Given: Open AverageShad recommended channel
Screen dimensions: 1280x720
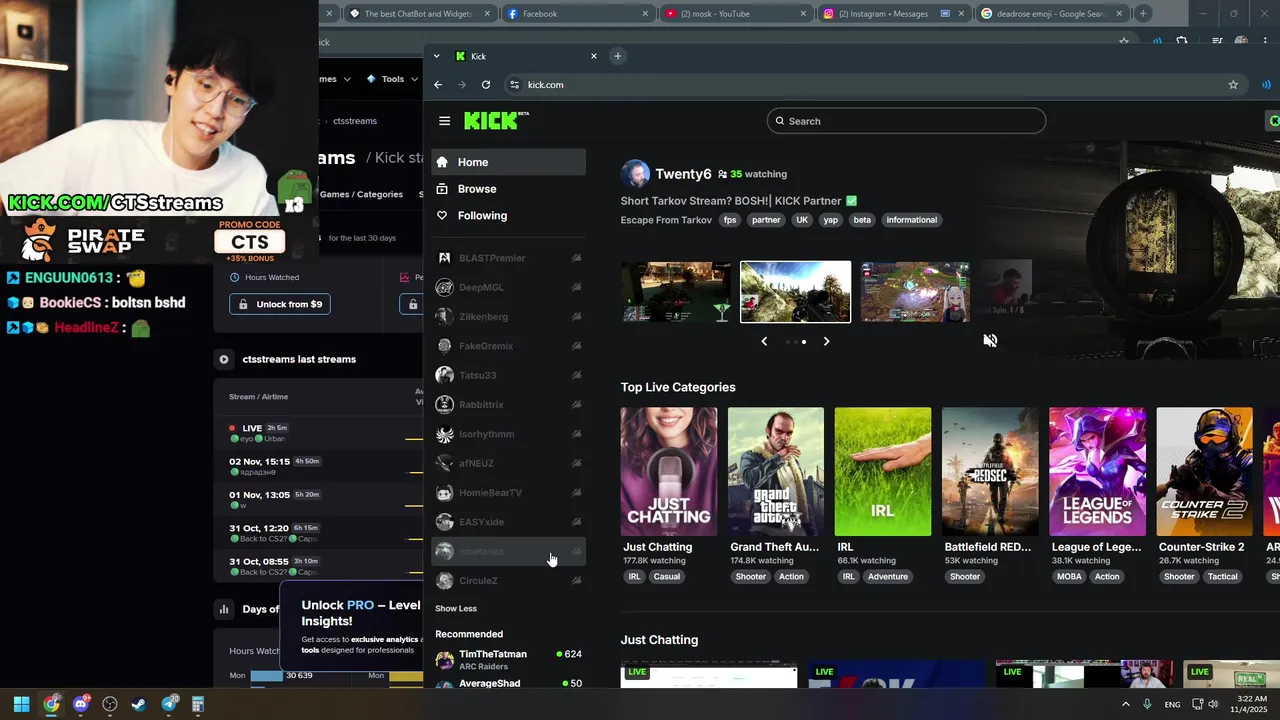Looking at the screenshot, I should pos(508,684).
